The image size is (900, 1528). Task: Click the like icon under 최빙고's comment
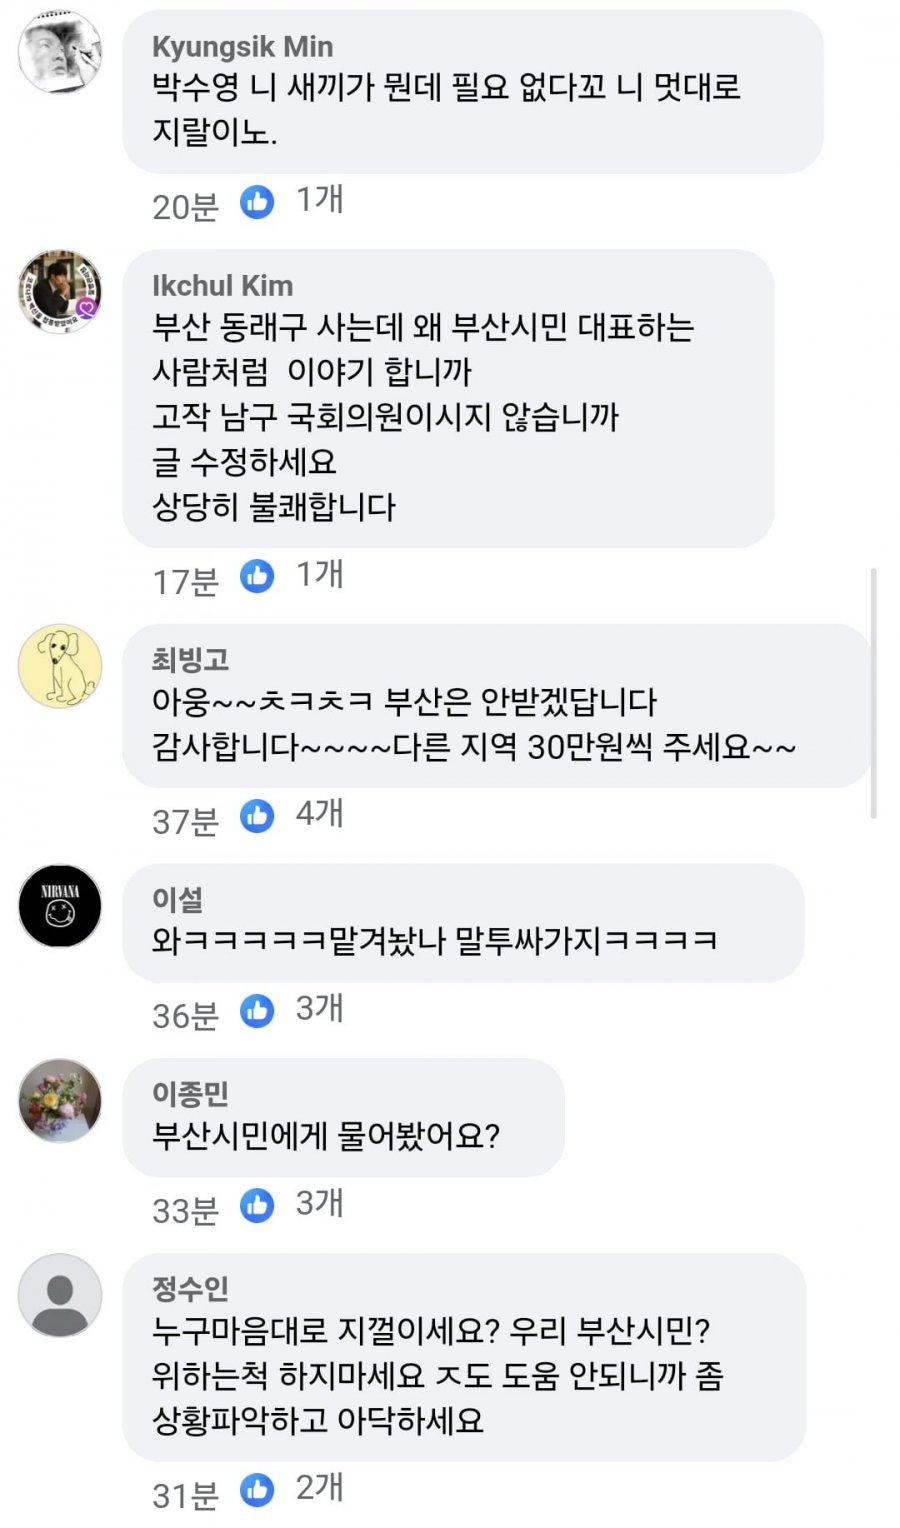coord(257,817)
